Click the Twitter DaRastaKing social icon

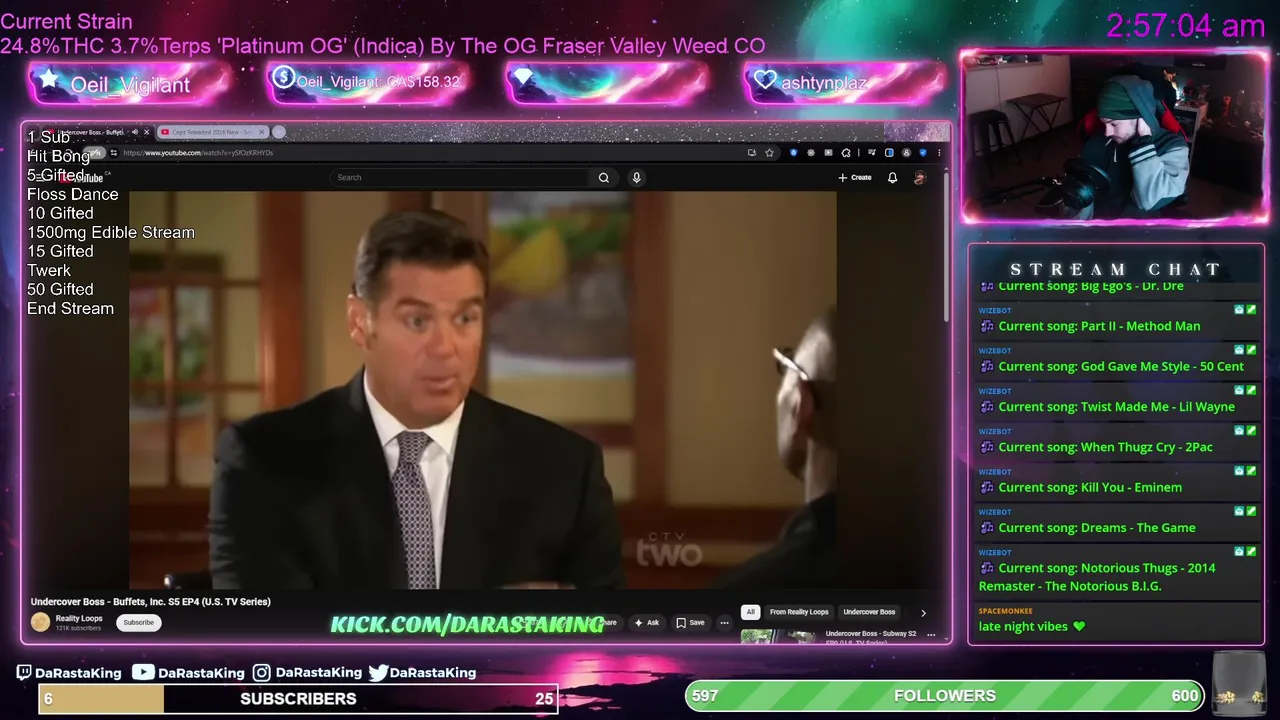pyautogui.click(x=378, y=673)
